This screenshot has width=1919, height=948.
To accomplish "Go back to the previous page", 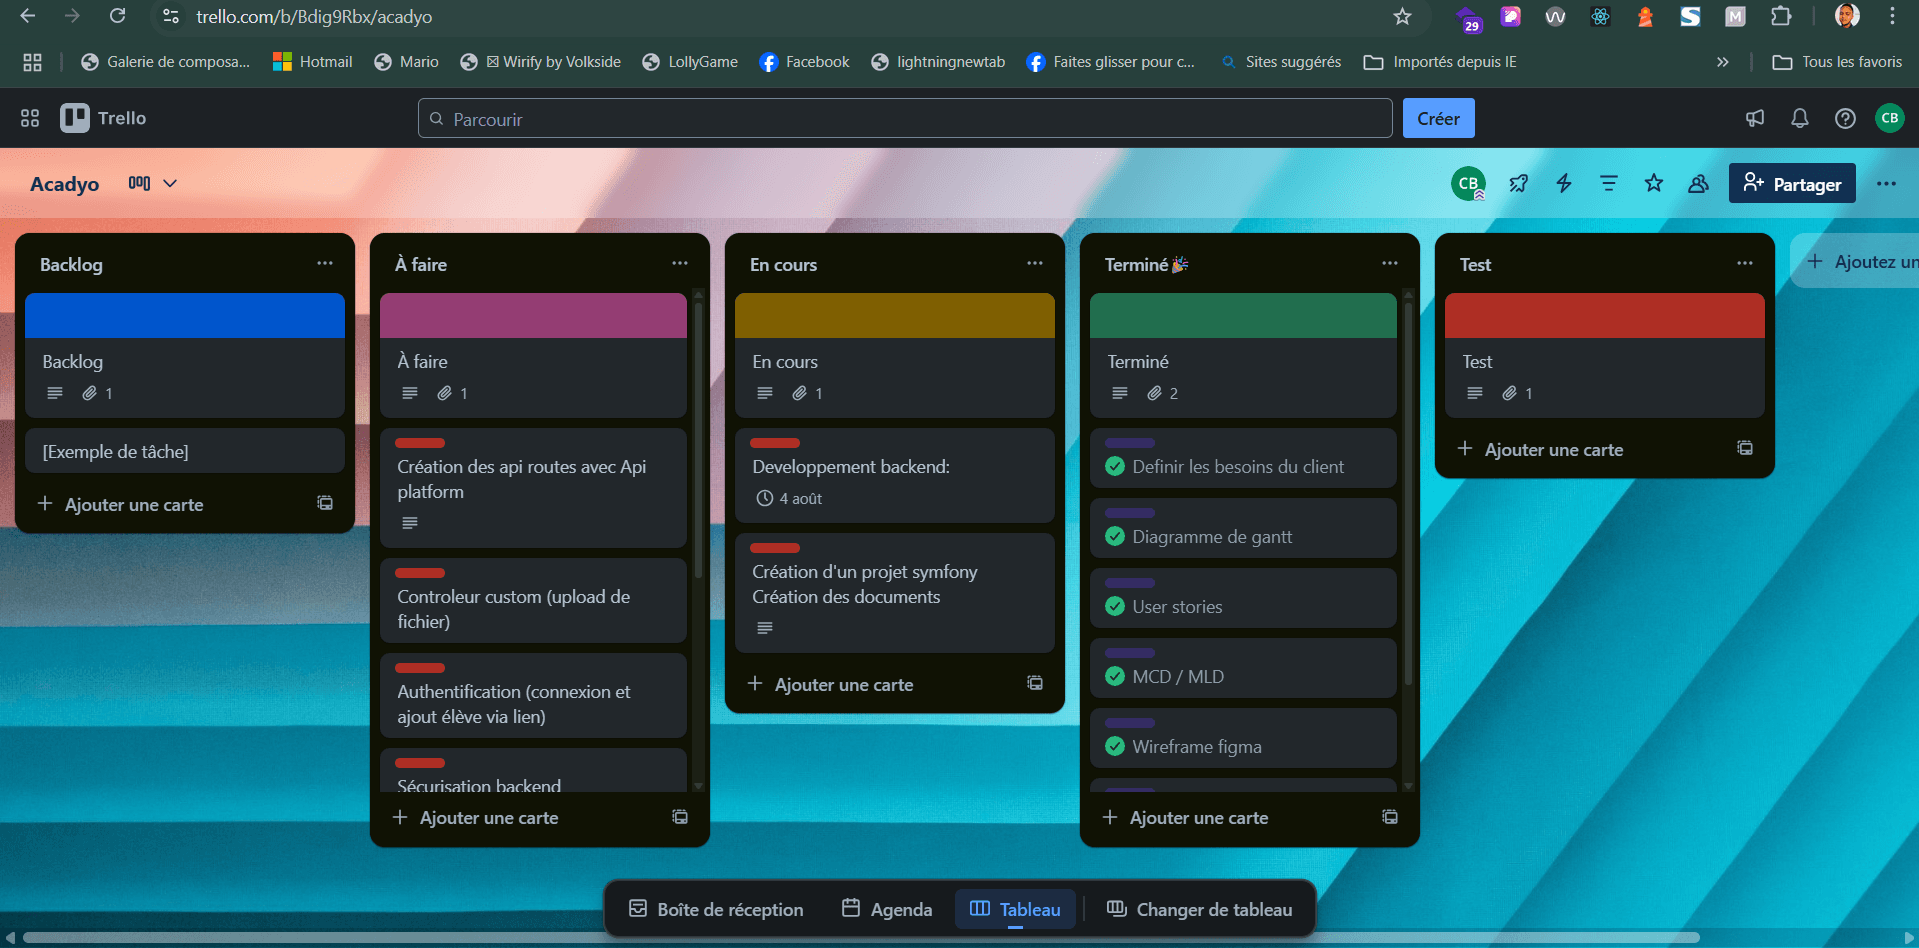I will pos(28,16).
